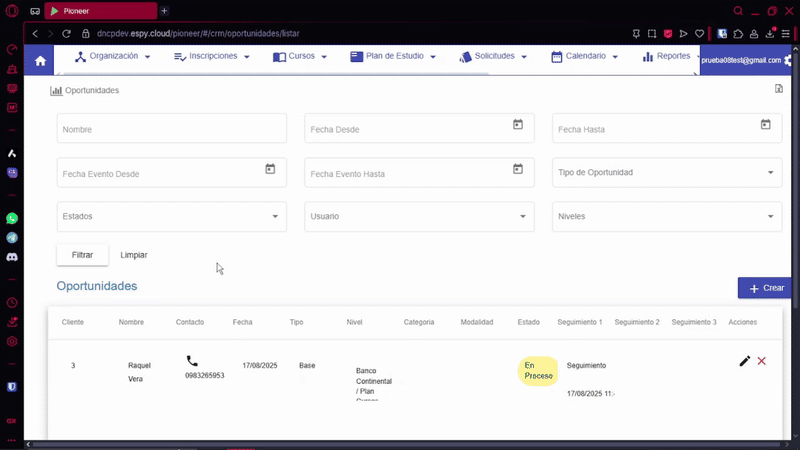Click the pencil edit icon for Raquel Vera

pyautogui.click(x=744, y=361)
